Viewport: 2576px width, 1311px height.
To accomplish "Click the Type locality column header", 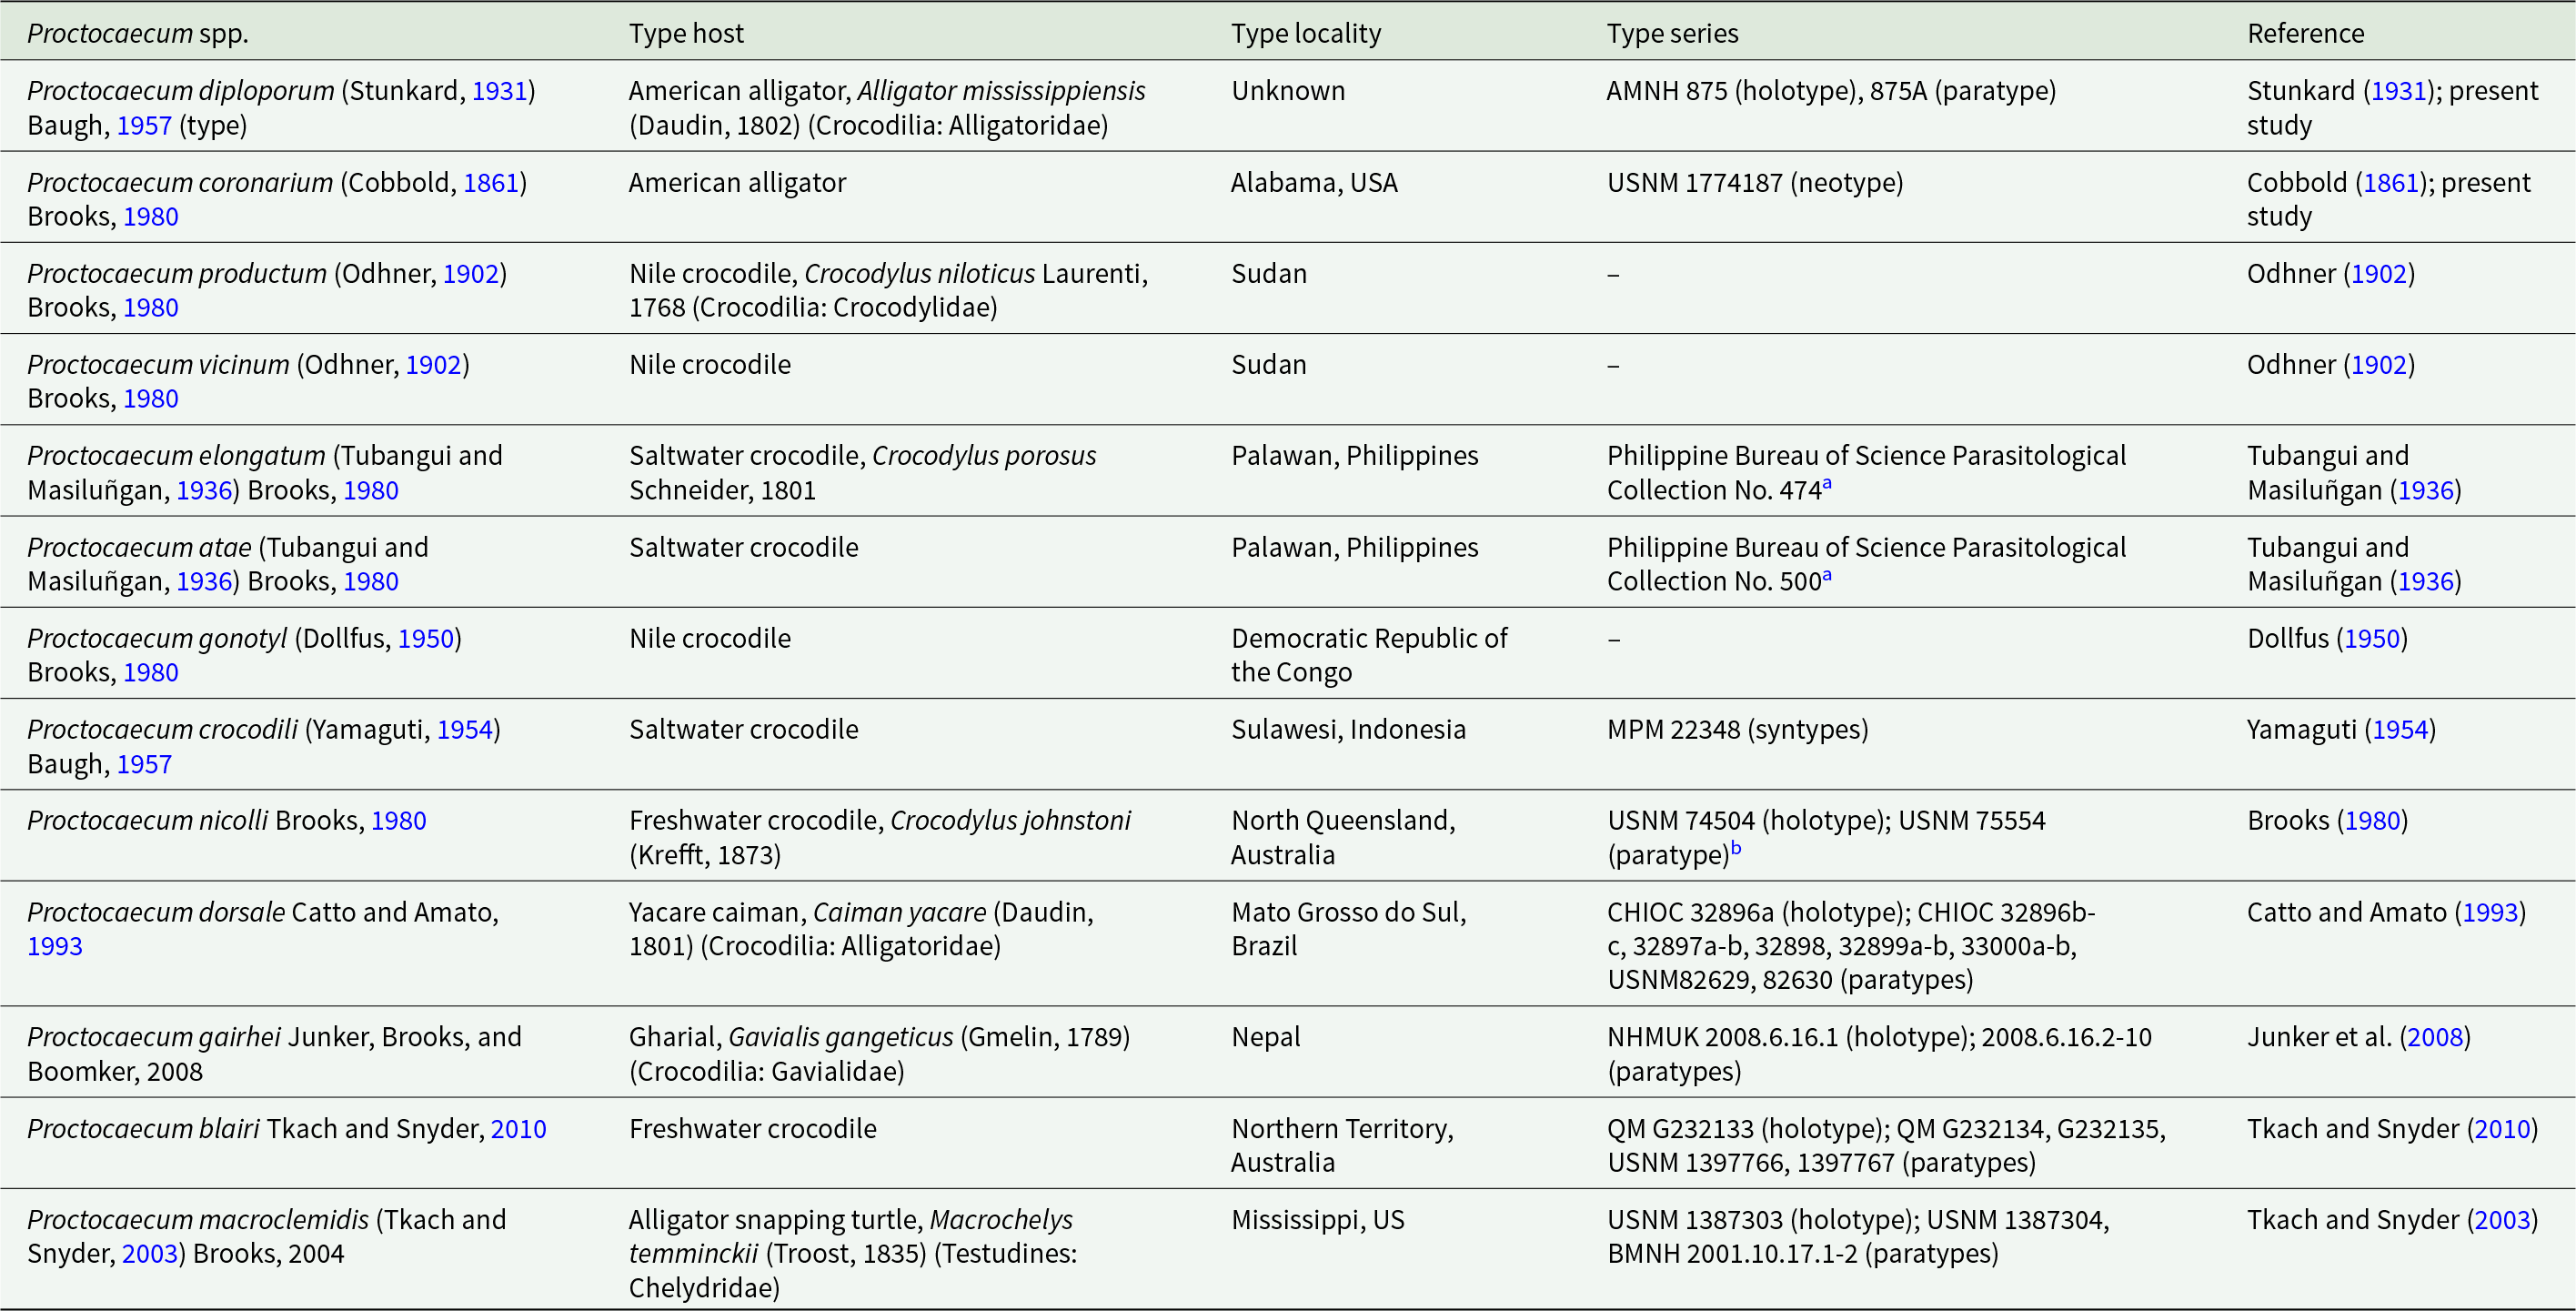I will (x=1306, y=34).
